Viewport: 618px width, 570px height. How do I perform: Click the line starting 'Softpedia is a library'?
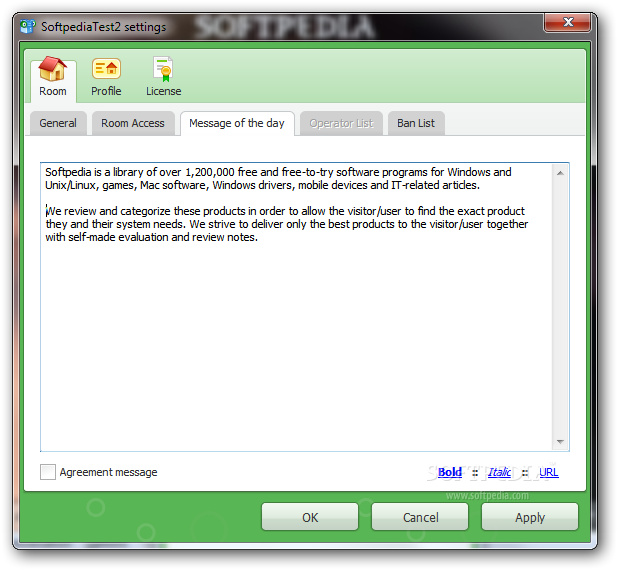[x=278, y=172]
